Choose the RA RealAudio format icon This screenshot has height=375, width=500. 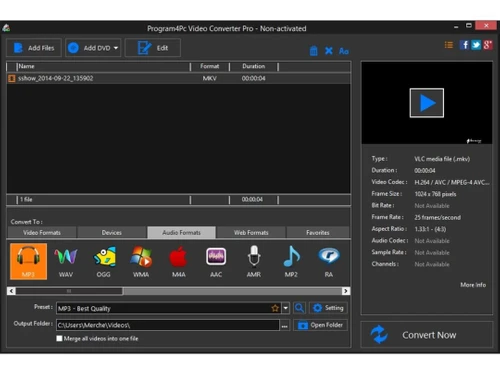pyautogui.click(x=329, y=261)
